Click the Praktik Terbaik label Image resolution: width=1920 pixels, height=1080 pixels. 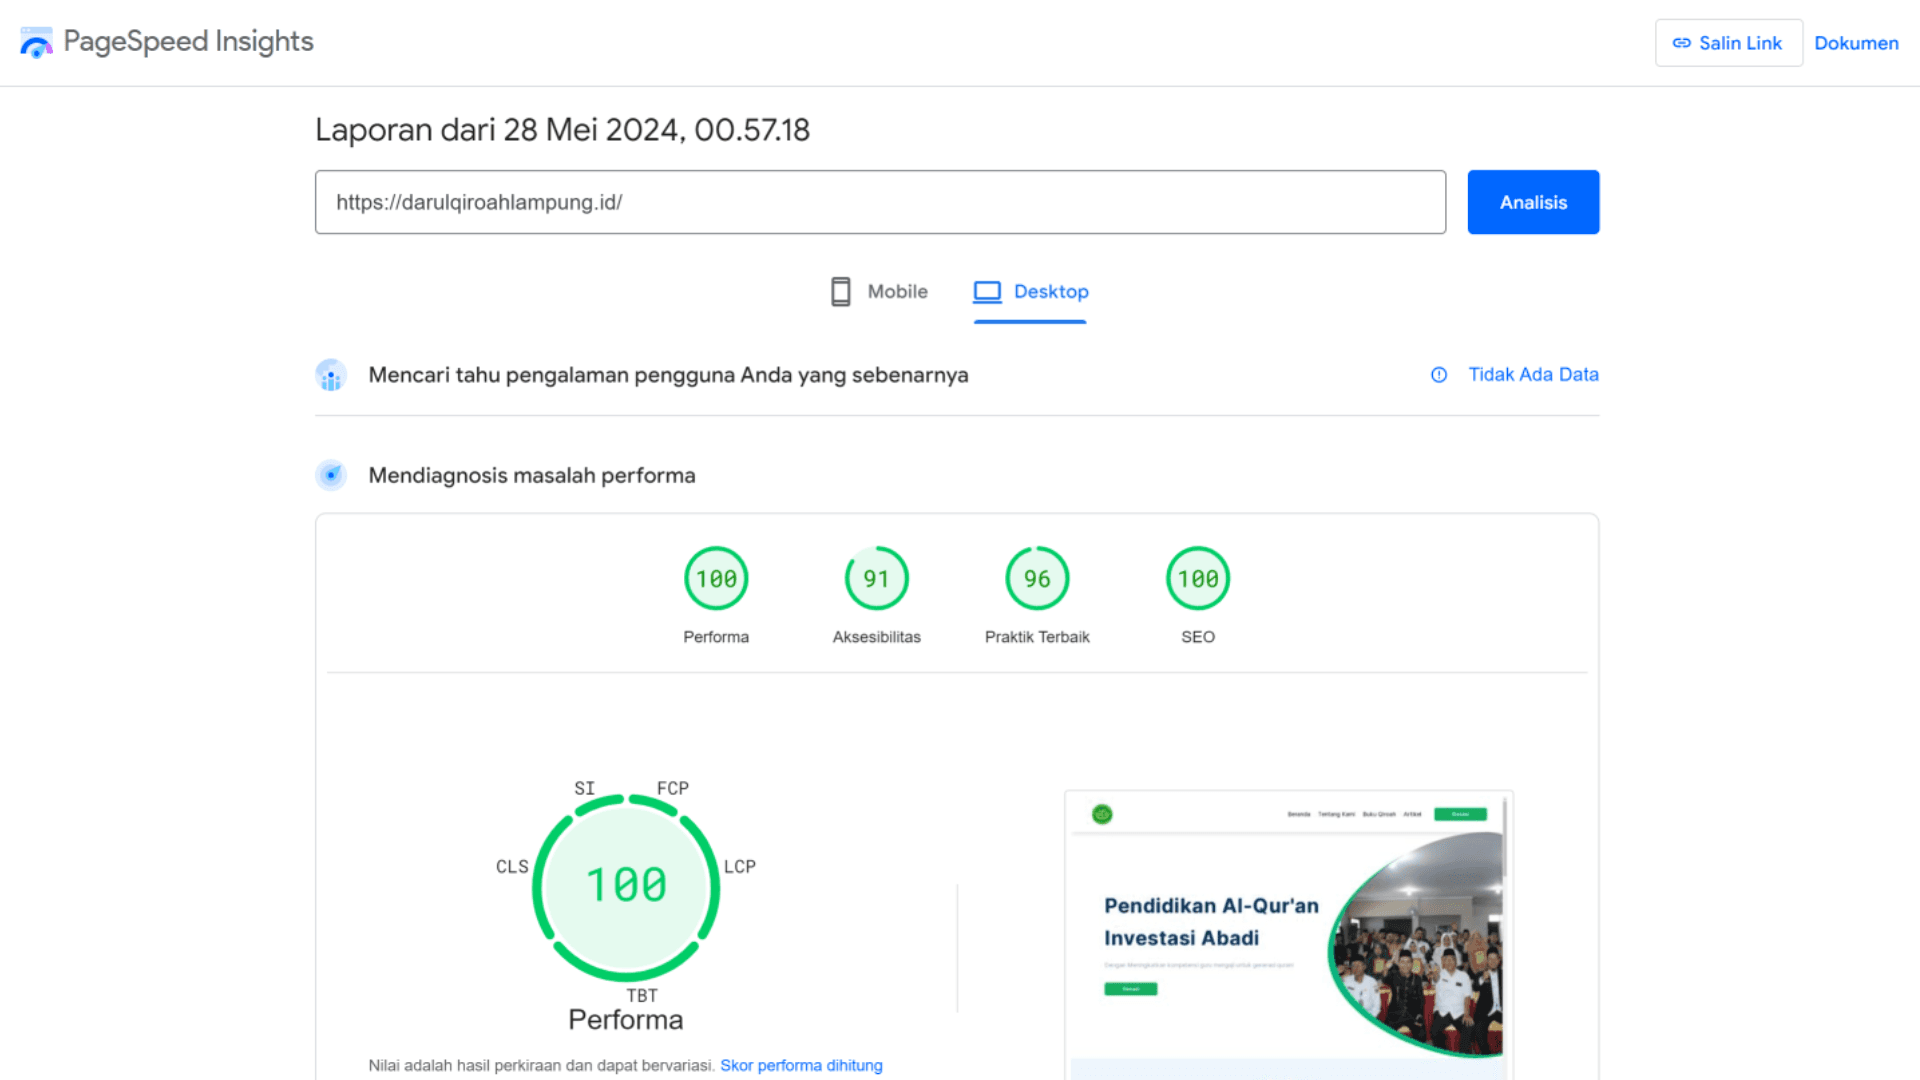pos(1037,637)
